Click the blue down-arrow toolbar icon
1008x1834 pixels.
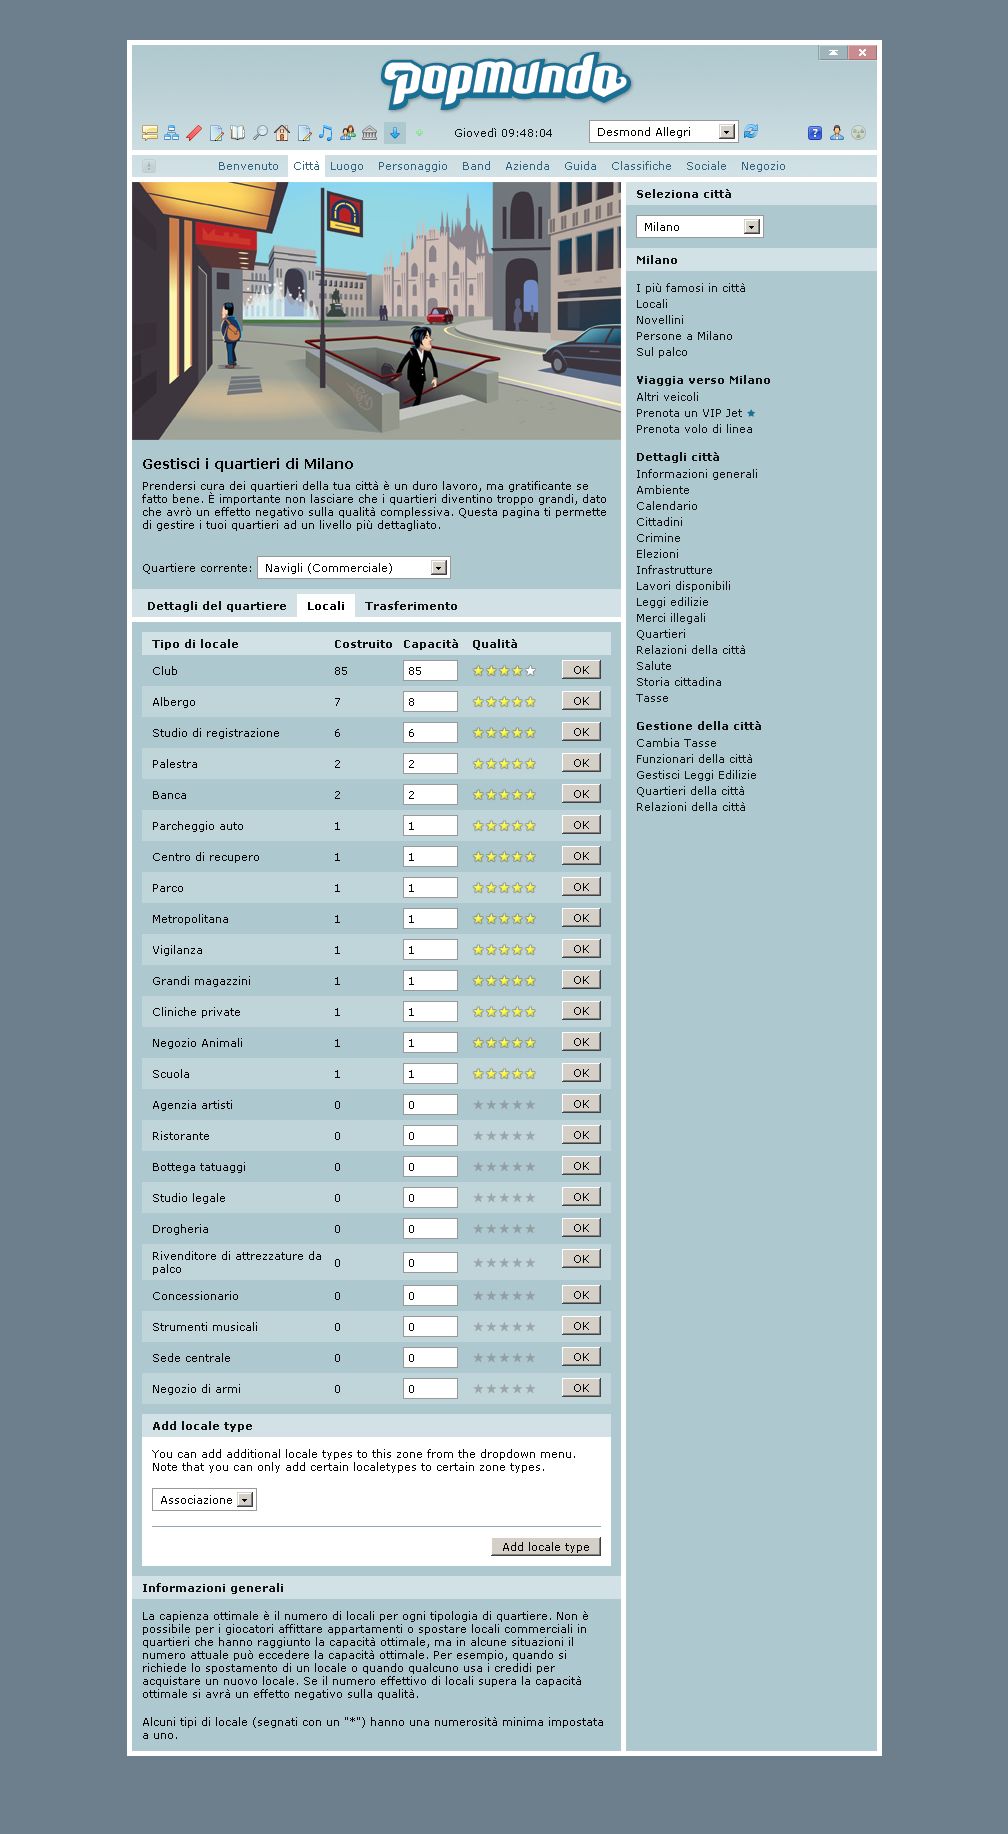point(395,132)
